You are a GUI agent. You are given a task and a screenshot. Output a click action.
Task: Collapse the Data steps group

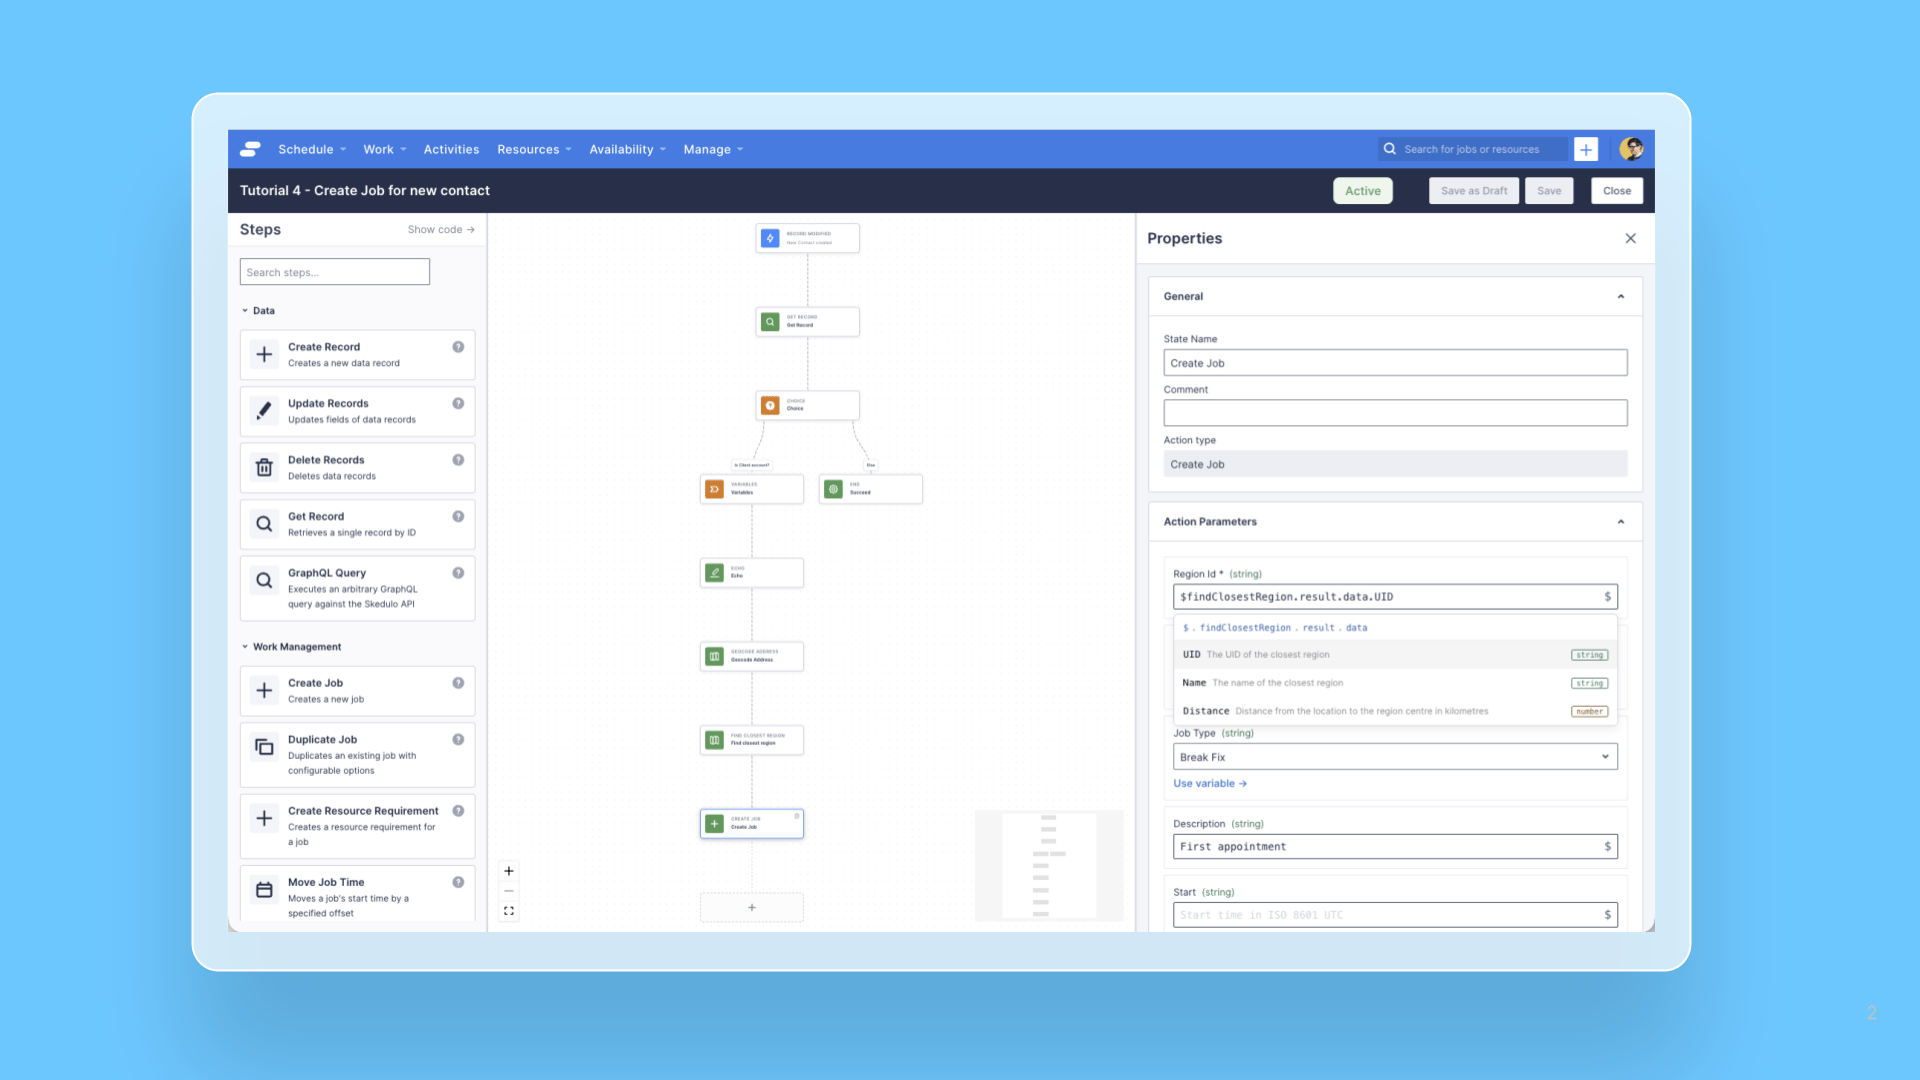(258, 311)
